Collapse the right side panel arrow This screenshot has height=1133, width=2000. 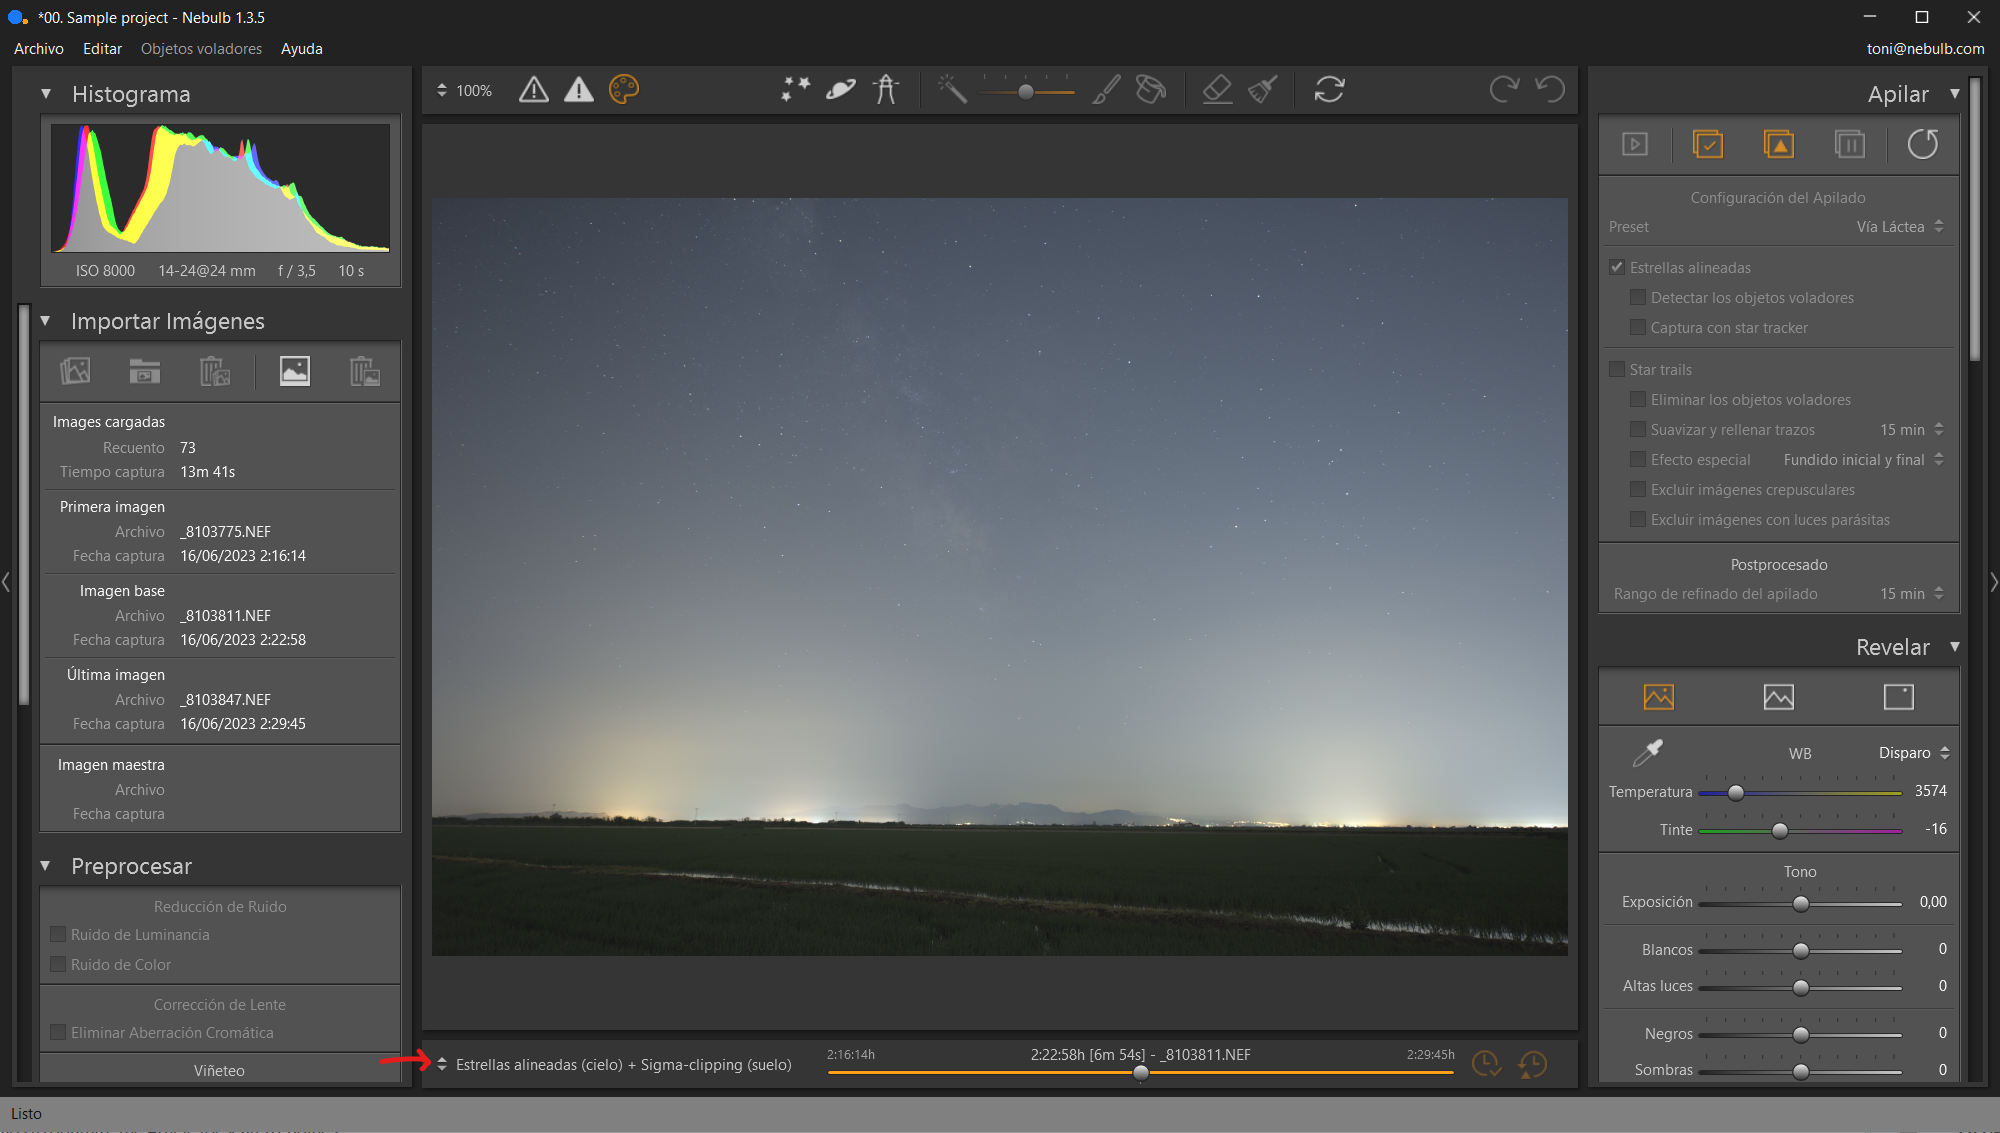pos(1994,581)
